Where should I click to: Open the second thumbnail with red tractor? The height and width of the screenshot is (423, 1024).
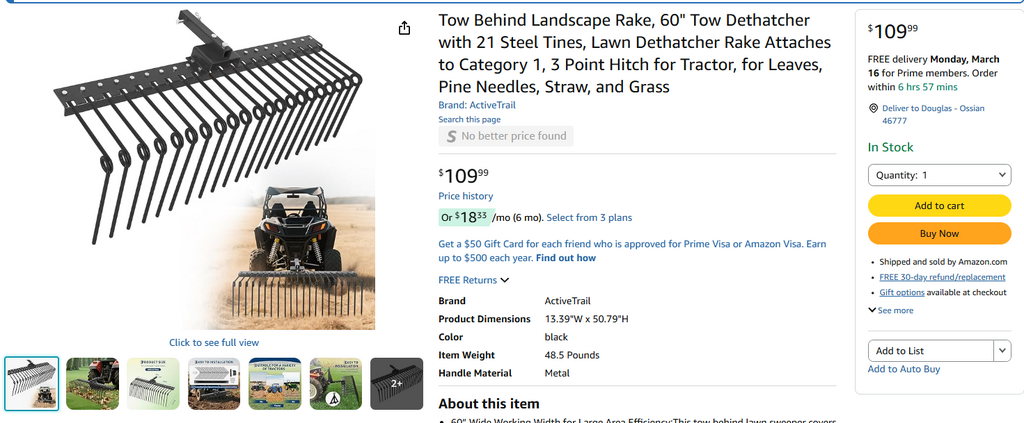[x=93, y=383]
